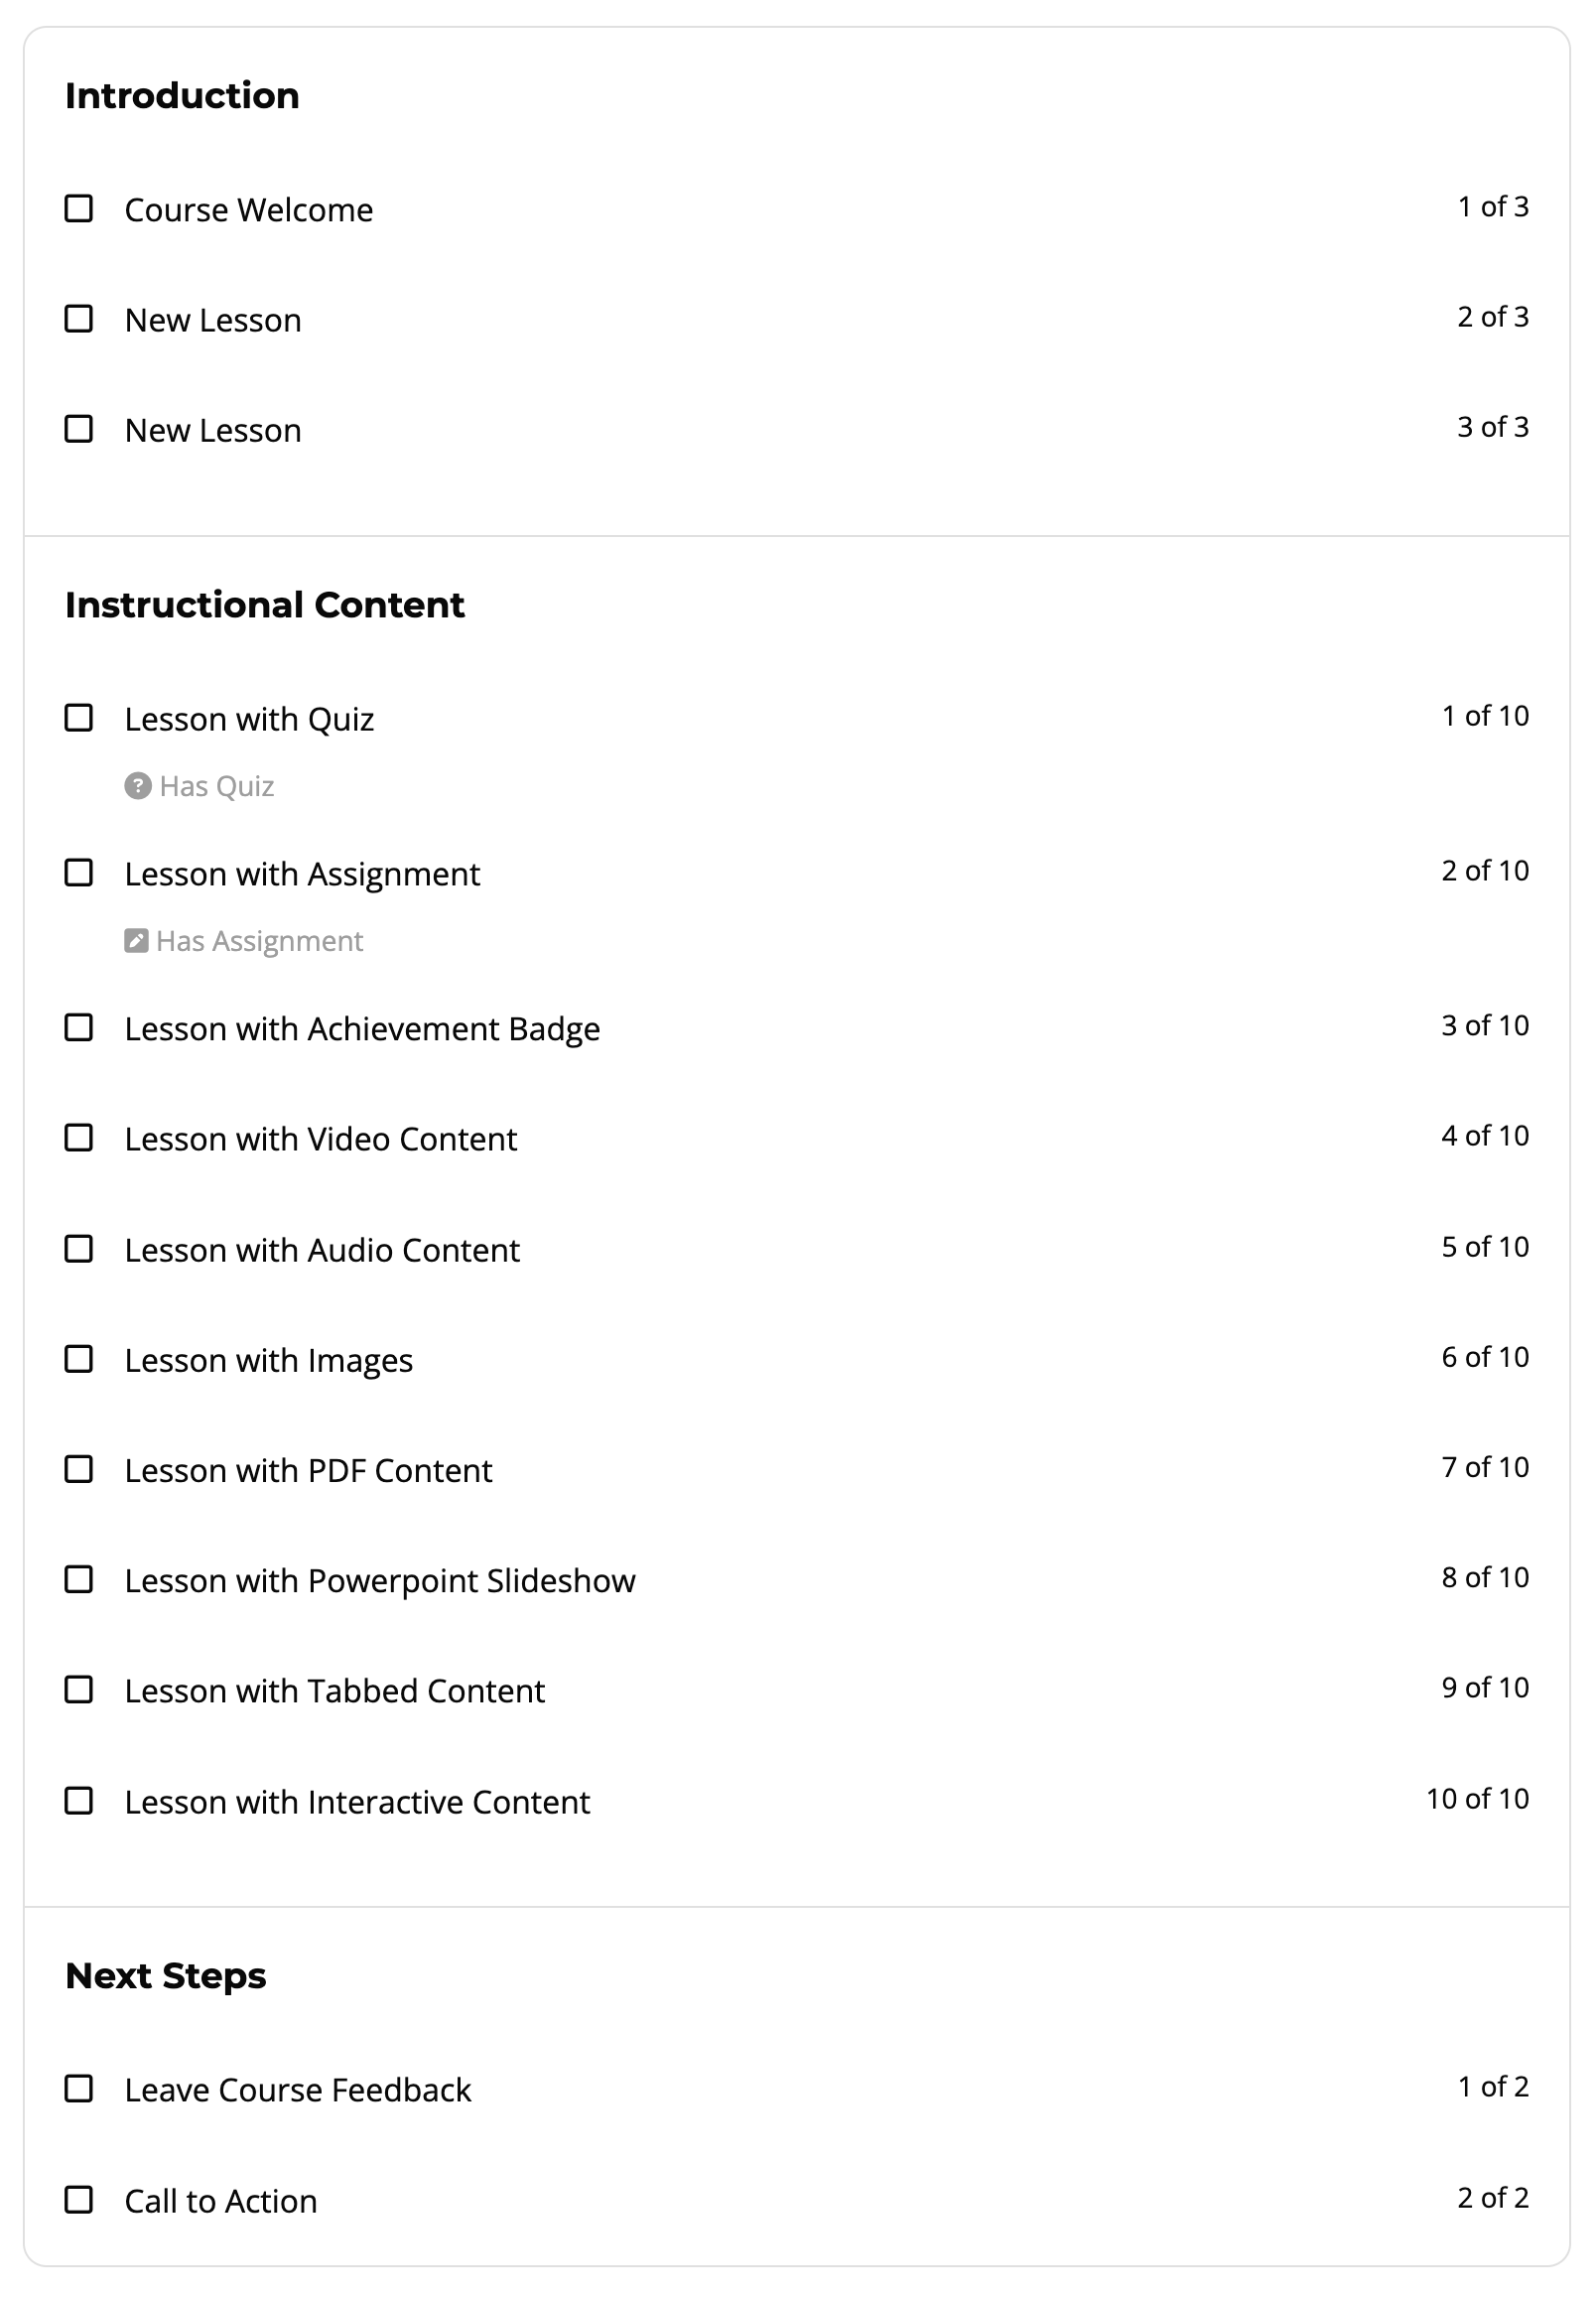The width and height of the screenshot is (1596, 2297).
Task: Check Lesson with Achievement Badge checkbox
Action: (x=79, y=1028)
